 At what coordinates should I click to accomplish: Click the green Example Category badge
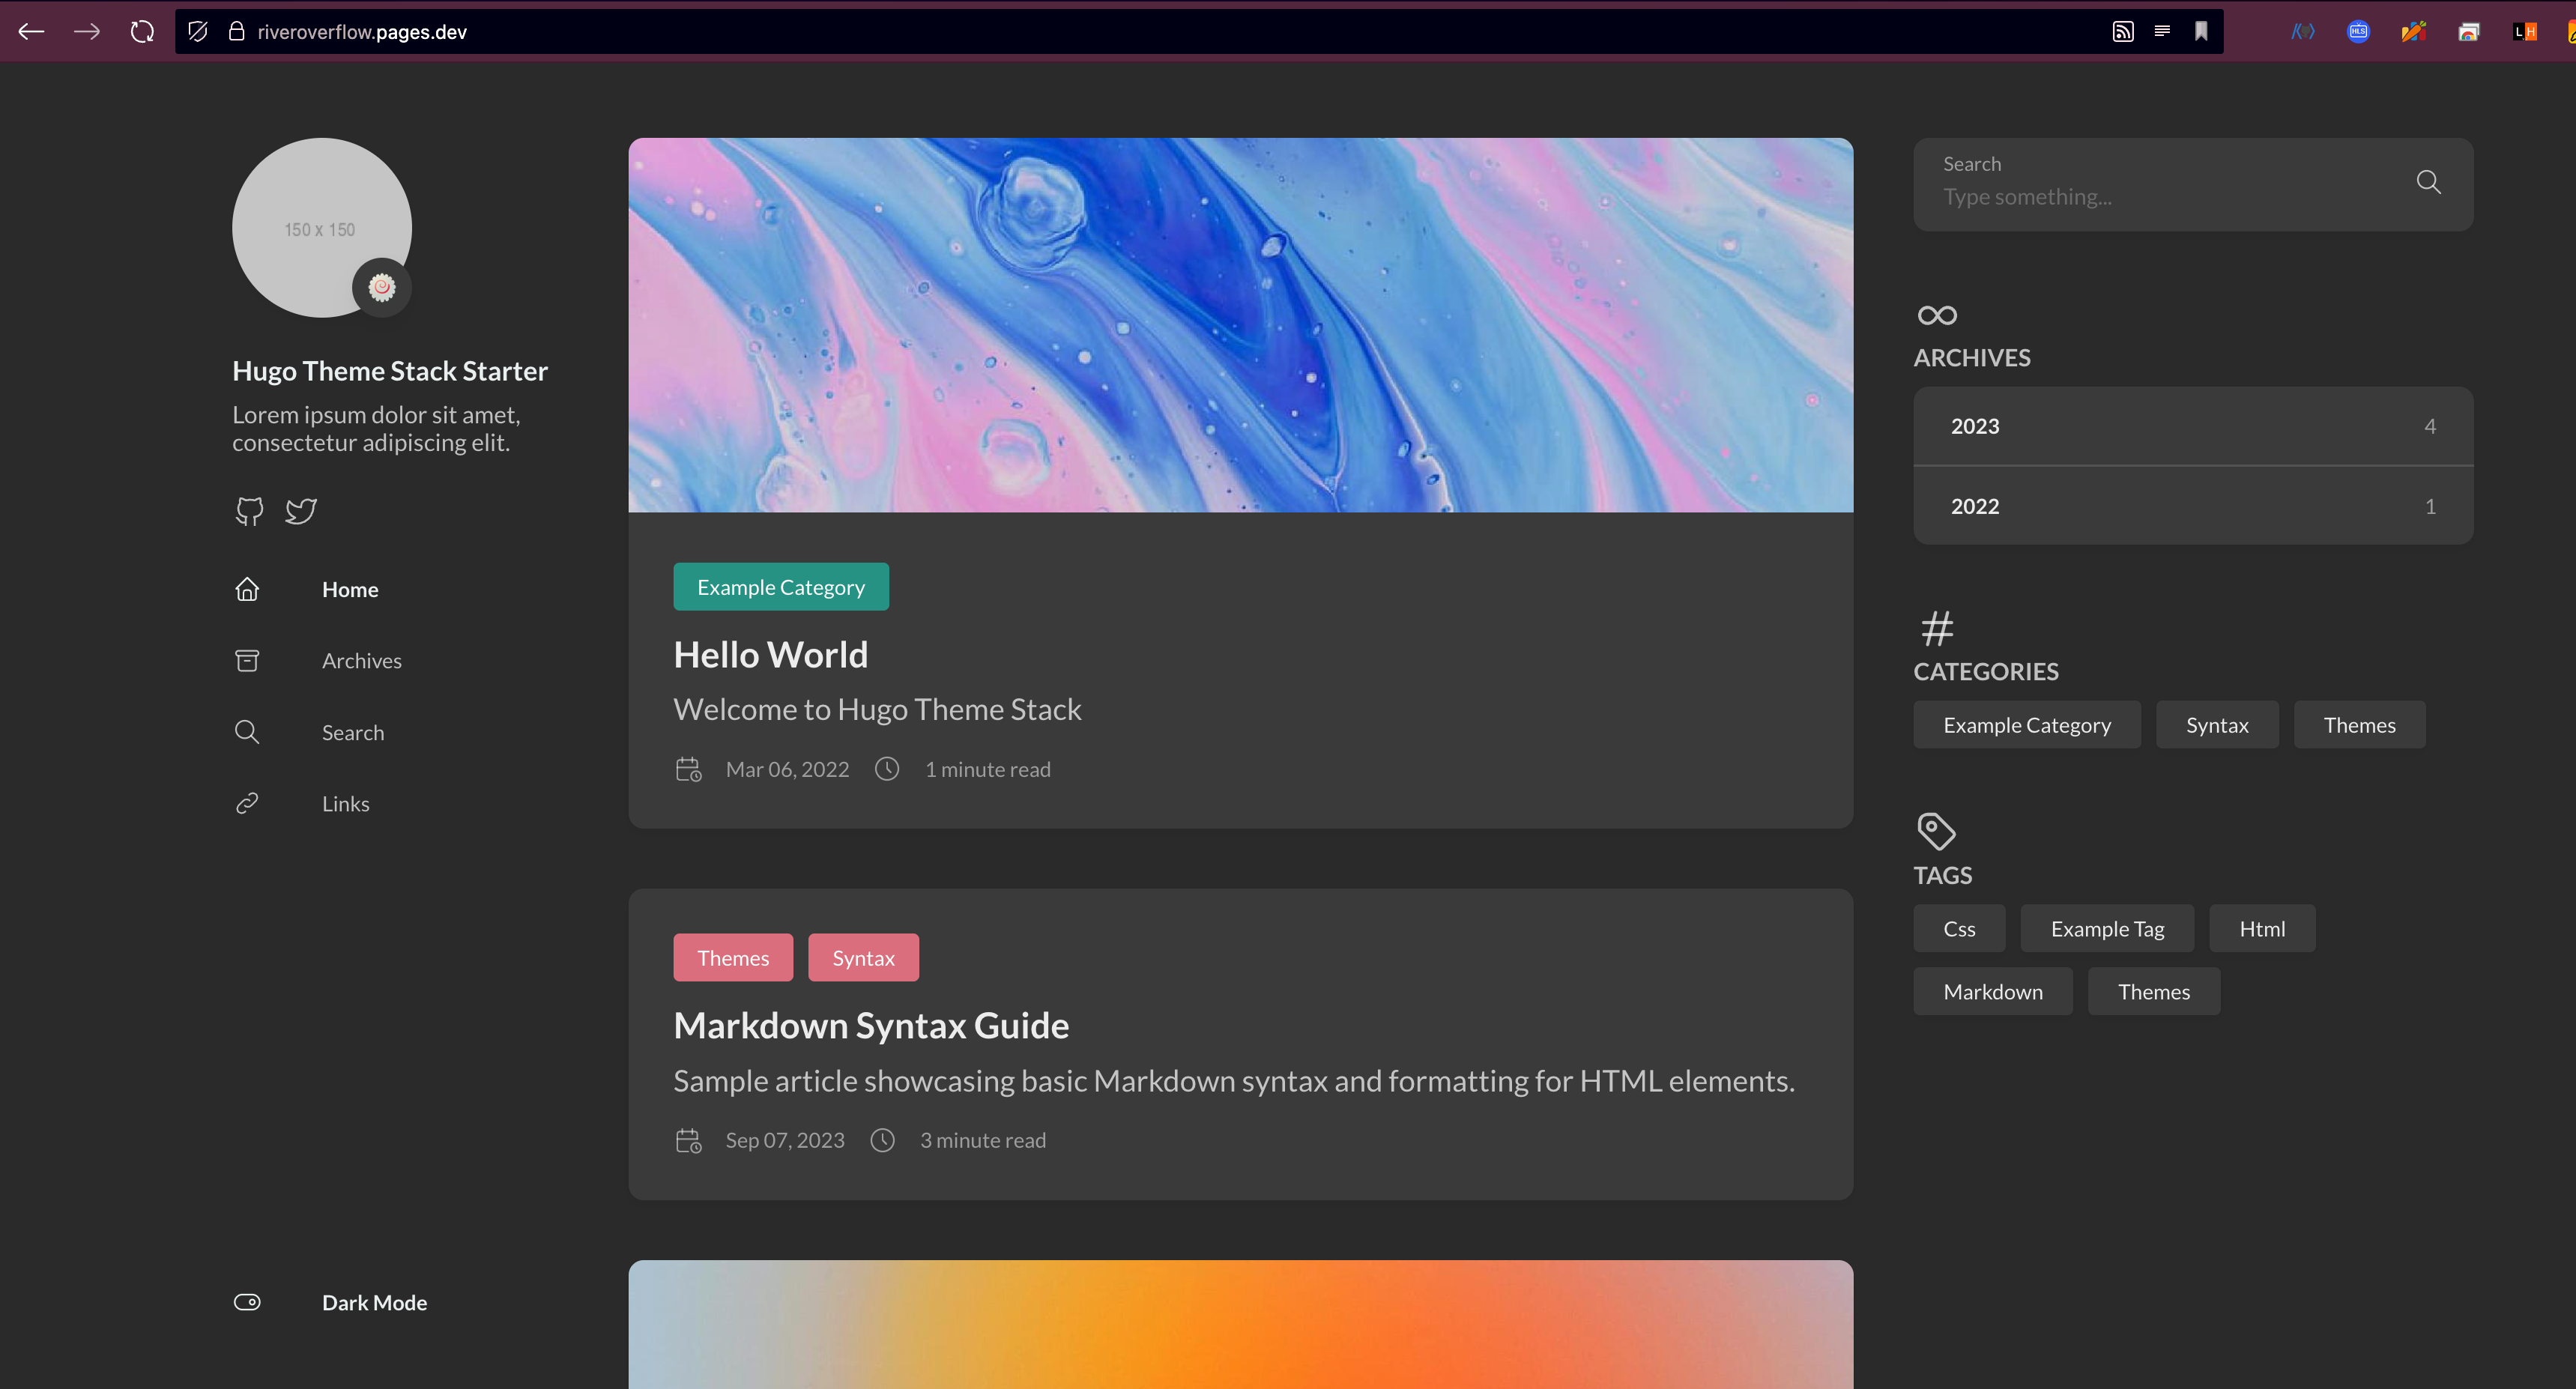tap(780, 587)
